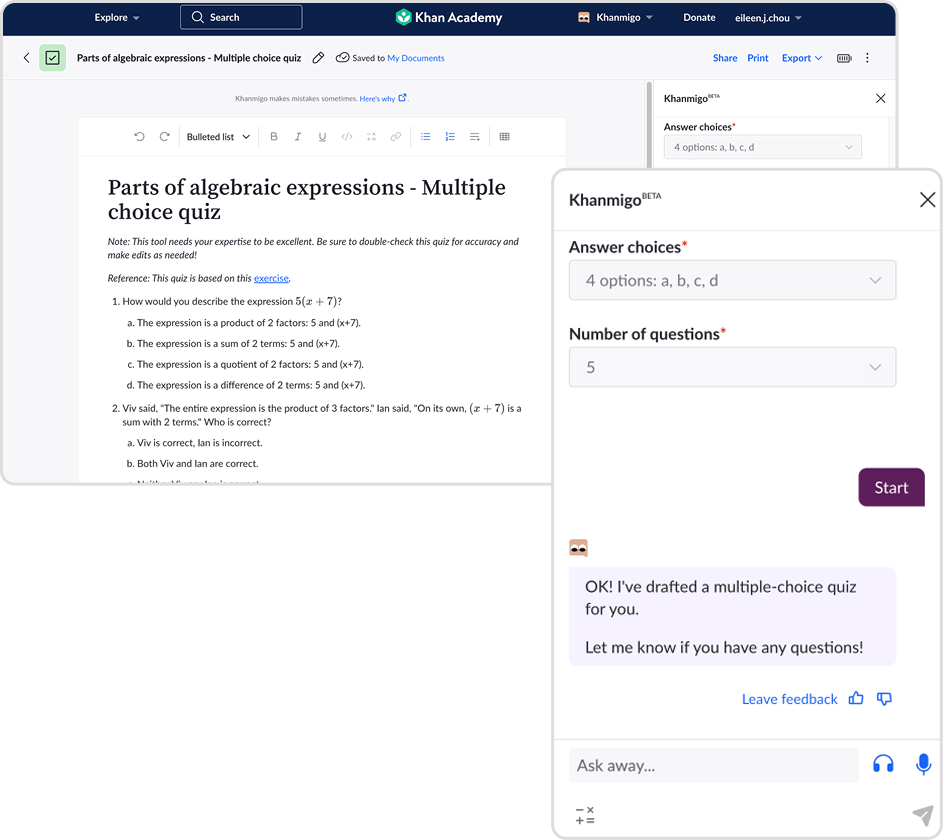
Task: Open the Leave feedback link
Action: click(x=789, y=699)
